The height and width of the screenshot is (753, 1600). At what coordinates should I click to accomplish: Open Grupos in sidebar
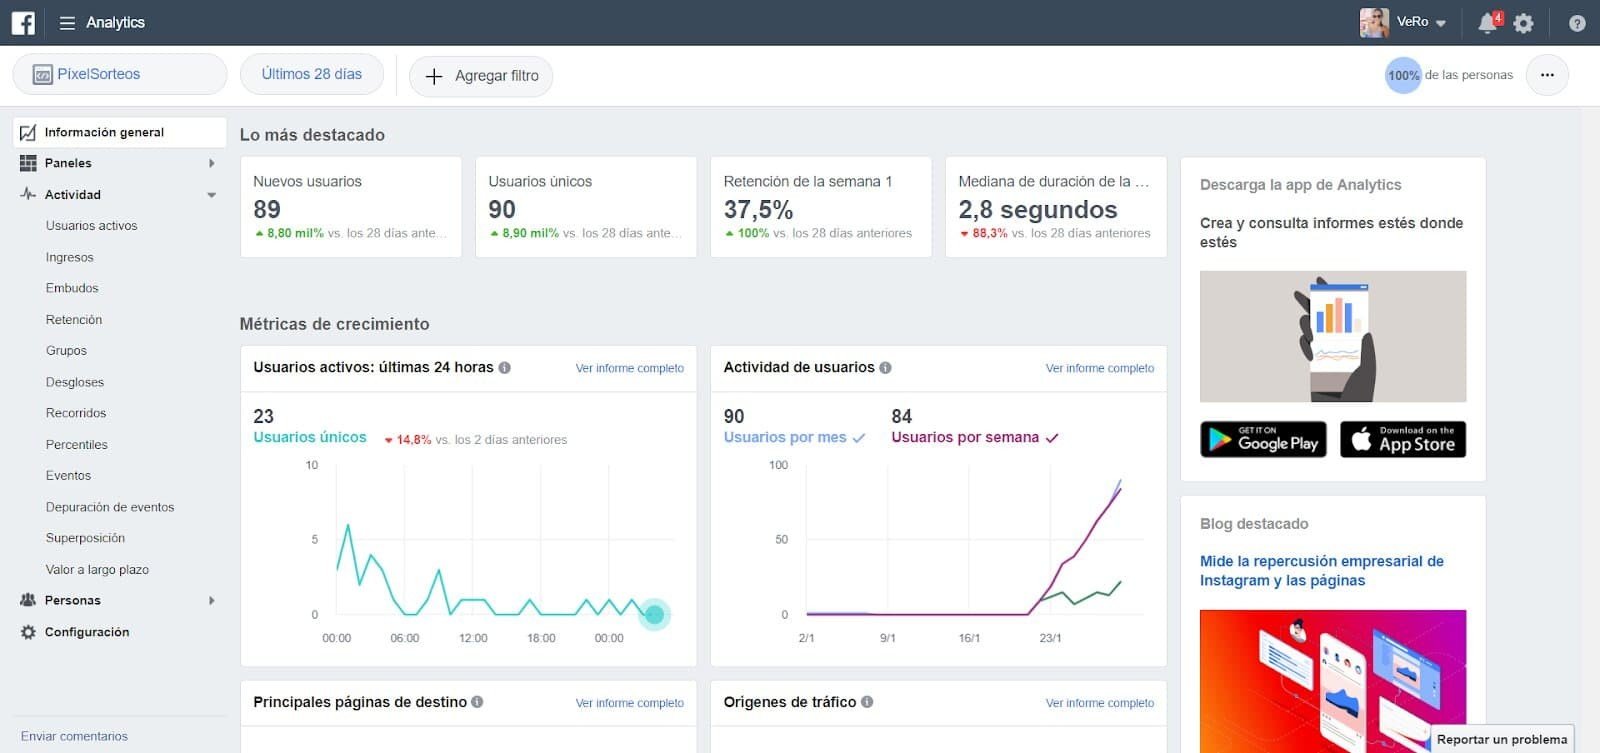pos(66,351)
